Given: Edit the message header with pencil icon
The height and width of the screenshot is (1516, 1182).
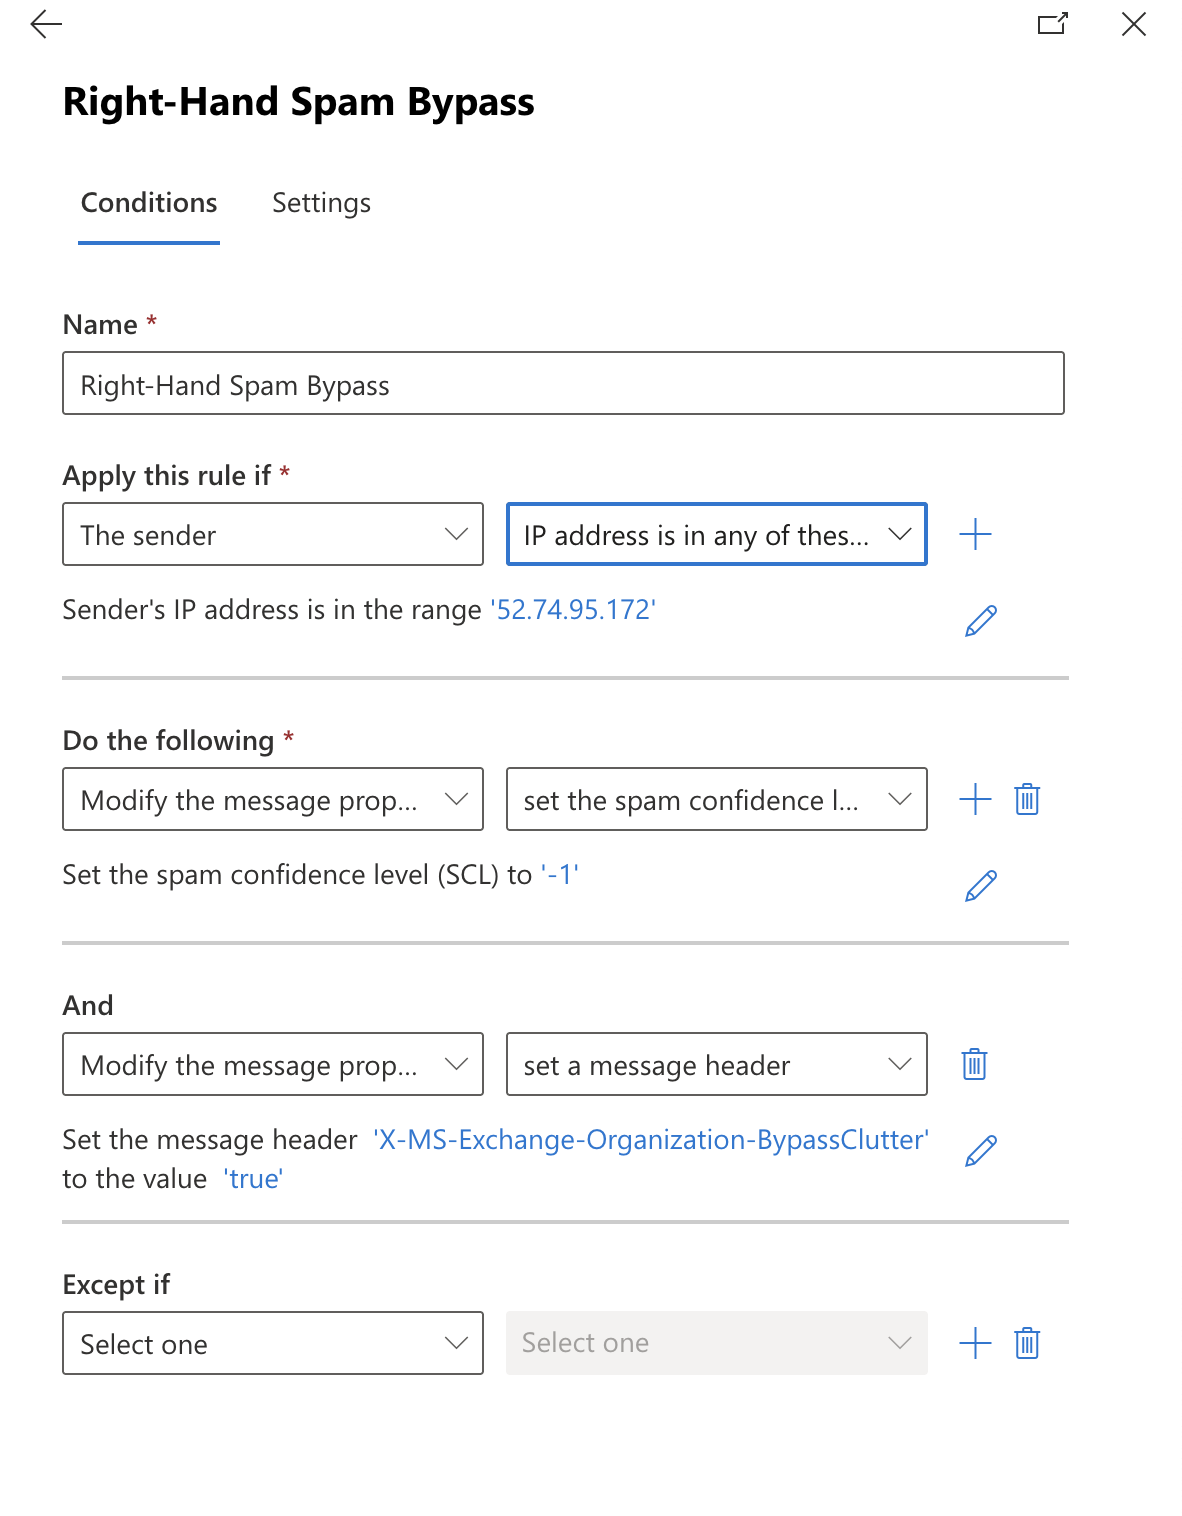Looking at the screenshot, I should coord(980,1151).
